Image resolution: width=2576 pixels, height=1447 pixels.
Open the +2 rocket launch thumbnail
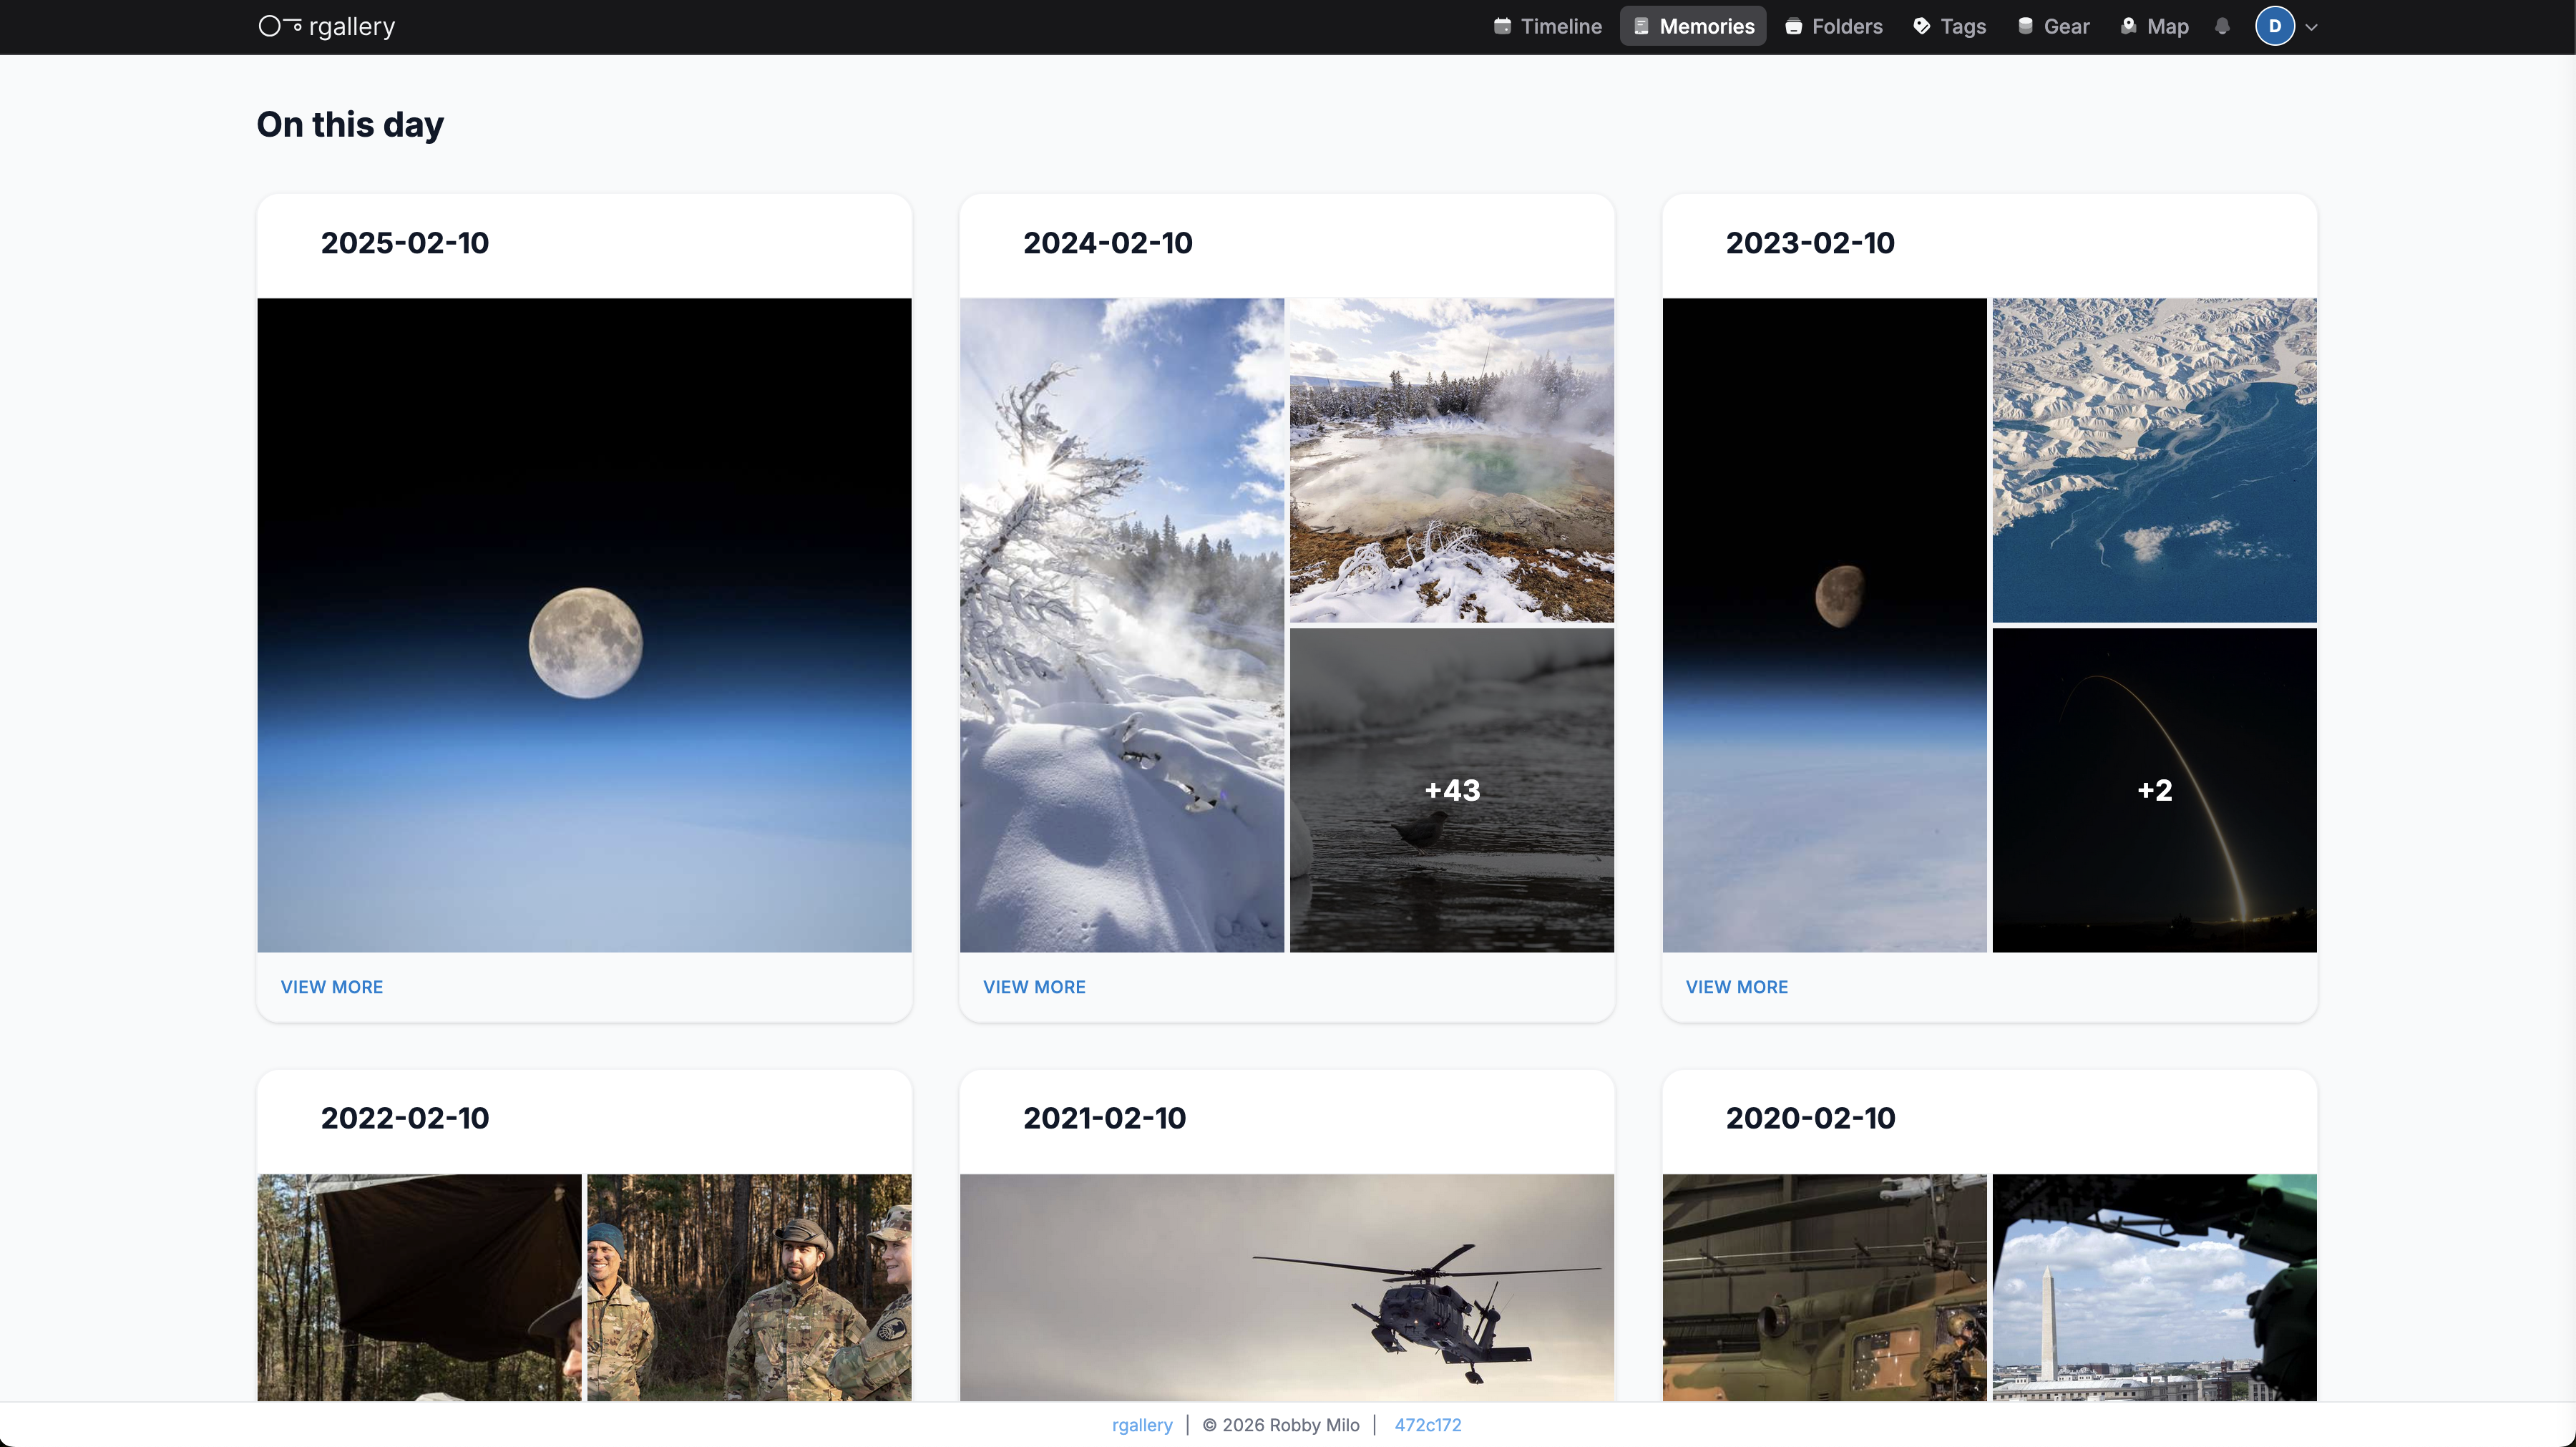(x=2154, y=790)
